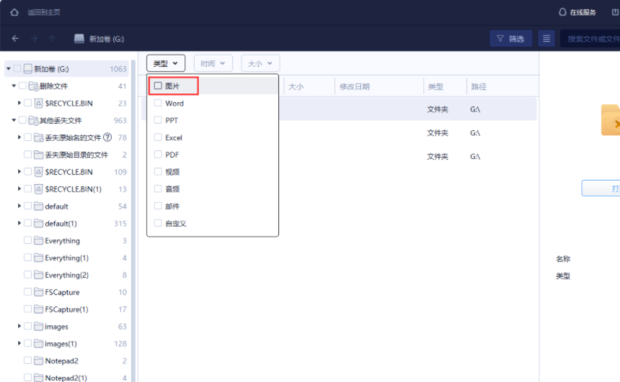This screenshot has height=382, width=620.
Task: Click the large folder preview thumbnail
Action: point(610,120)
